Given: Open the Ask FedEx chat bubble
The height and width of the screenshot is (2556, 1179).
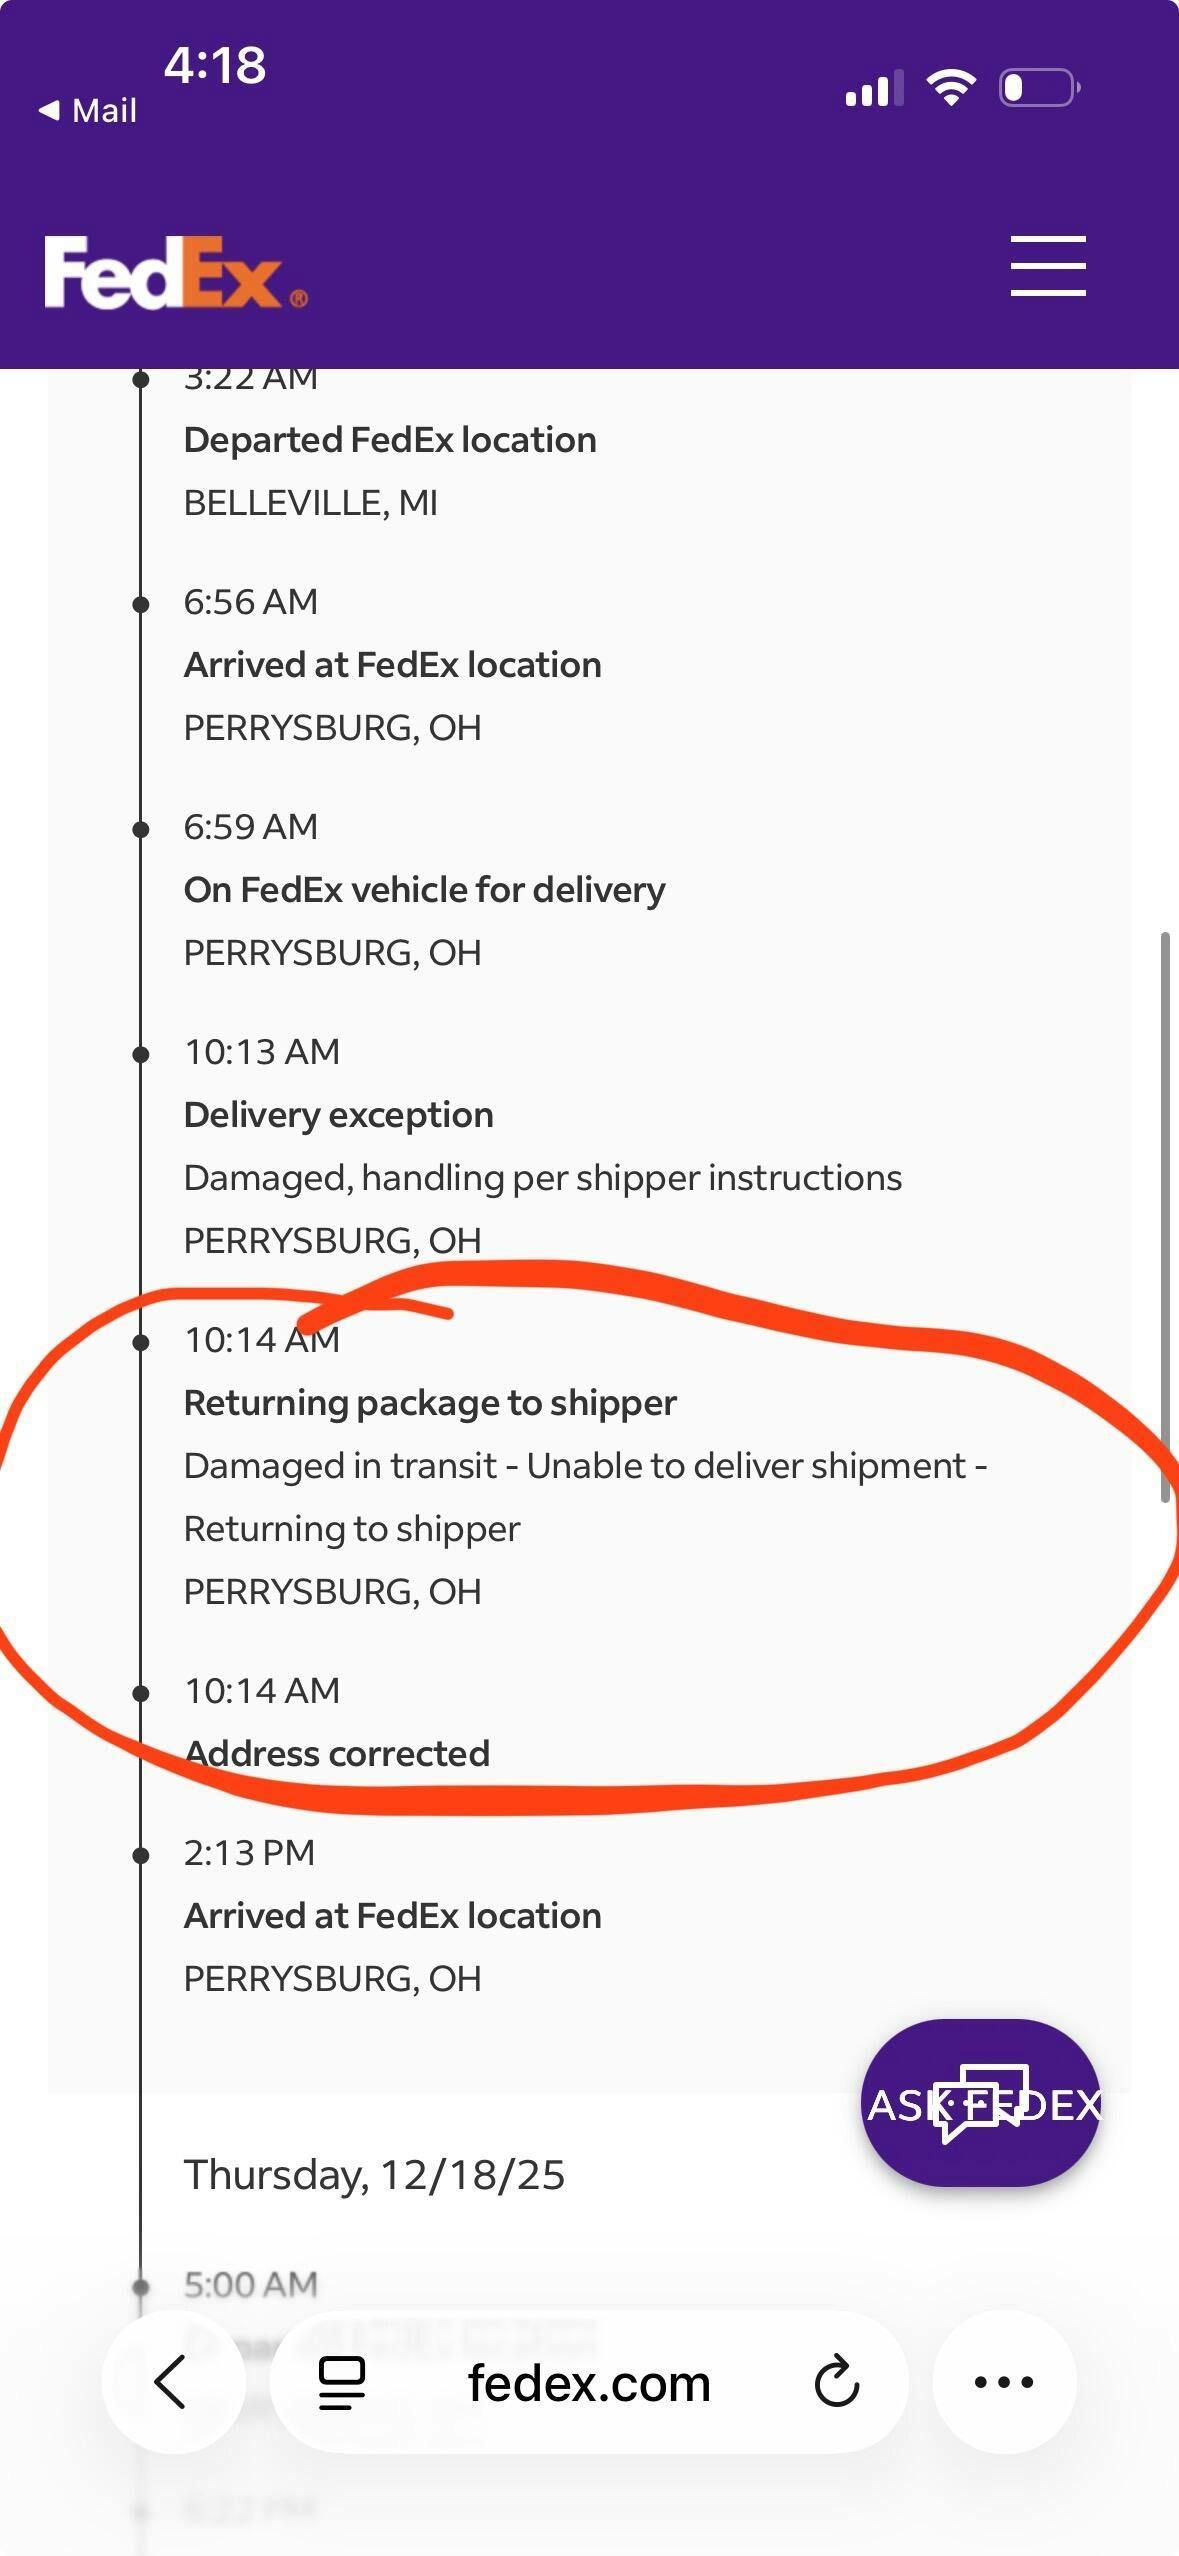Looking at the screenshot, I should click(981, 2104).
